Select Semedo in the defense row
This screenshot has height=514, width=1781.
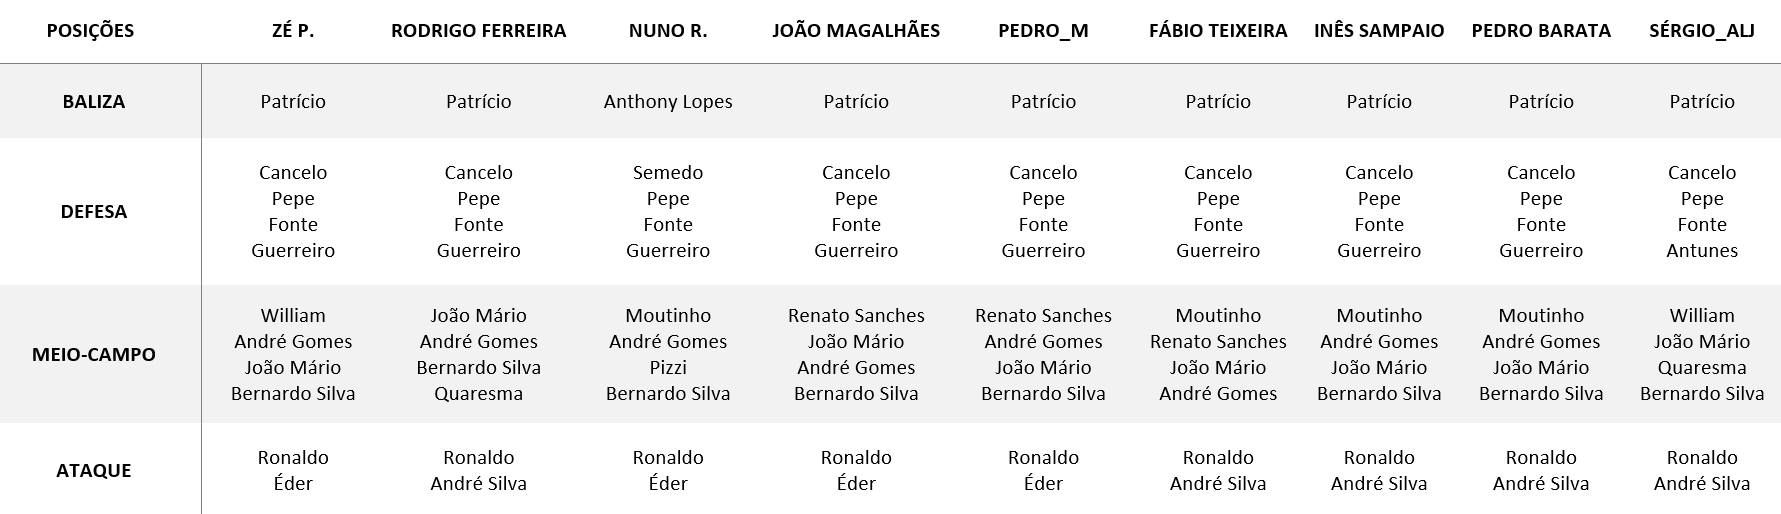click(668, 173)
